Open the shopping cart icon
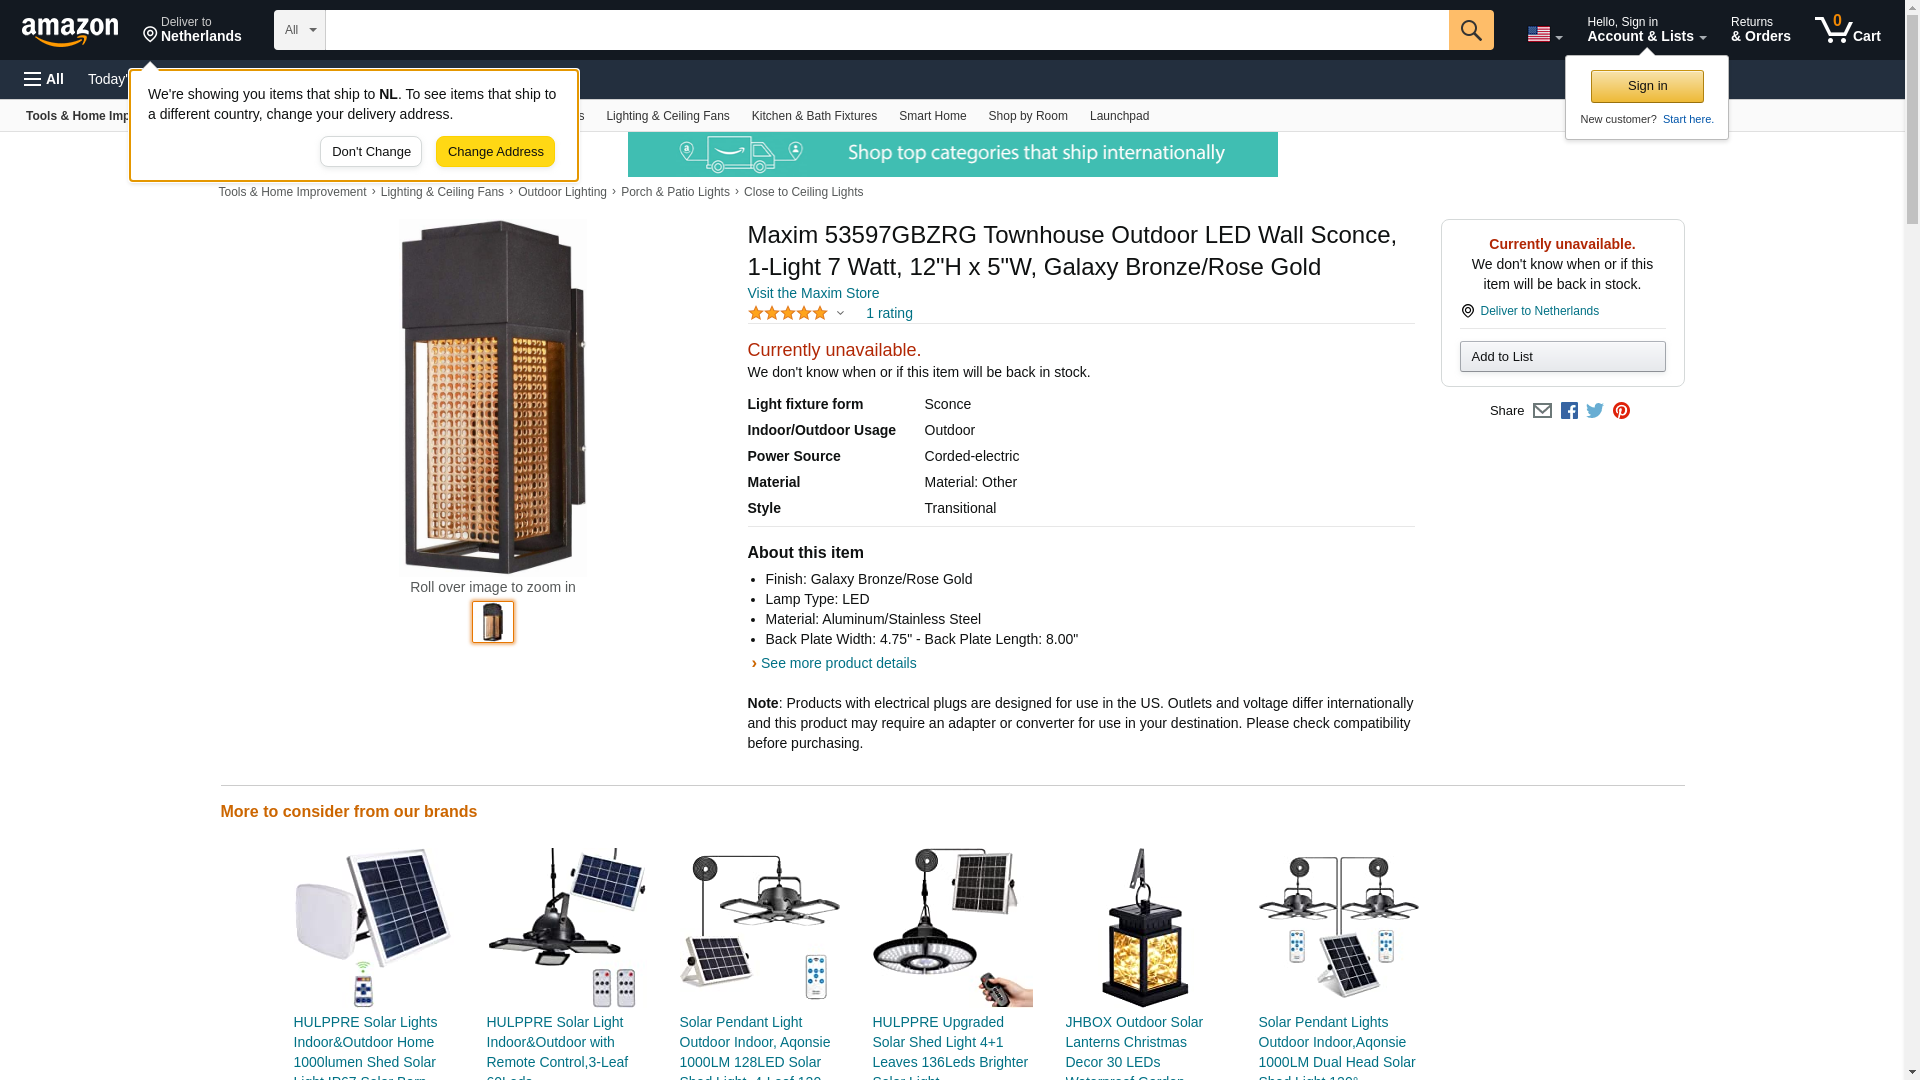The width and height of the screenshot is (1920, 1080). 1847,30
